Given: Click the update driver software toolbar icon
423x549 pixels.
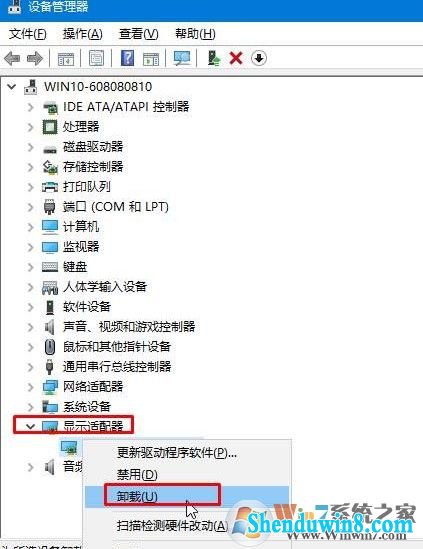Looking at the screenshot, I should pyautogui.click(x=213, y=58).
